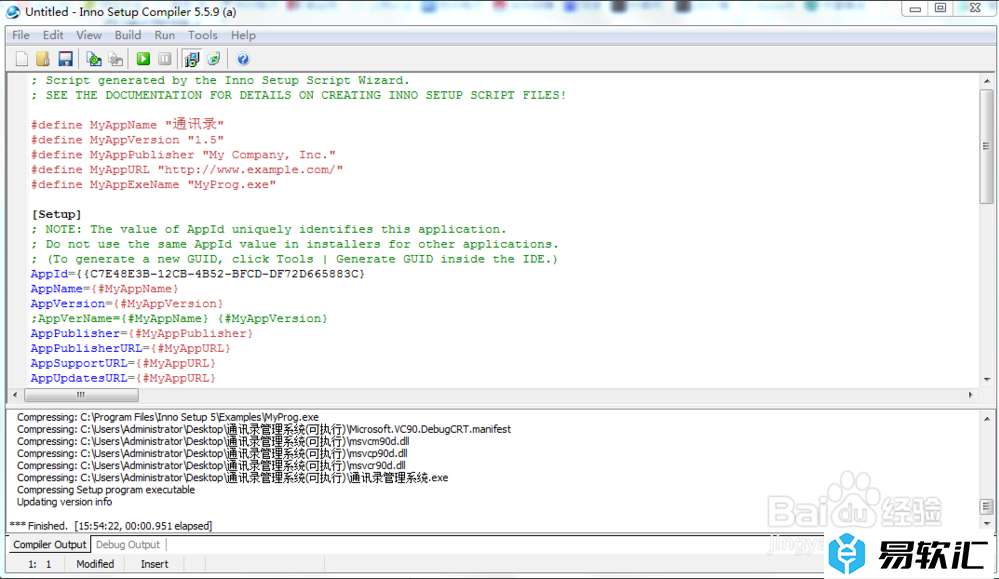Place cursor on the "#define MyAppName" line

coord(127,125)
